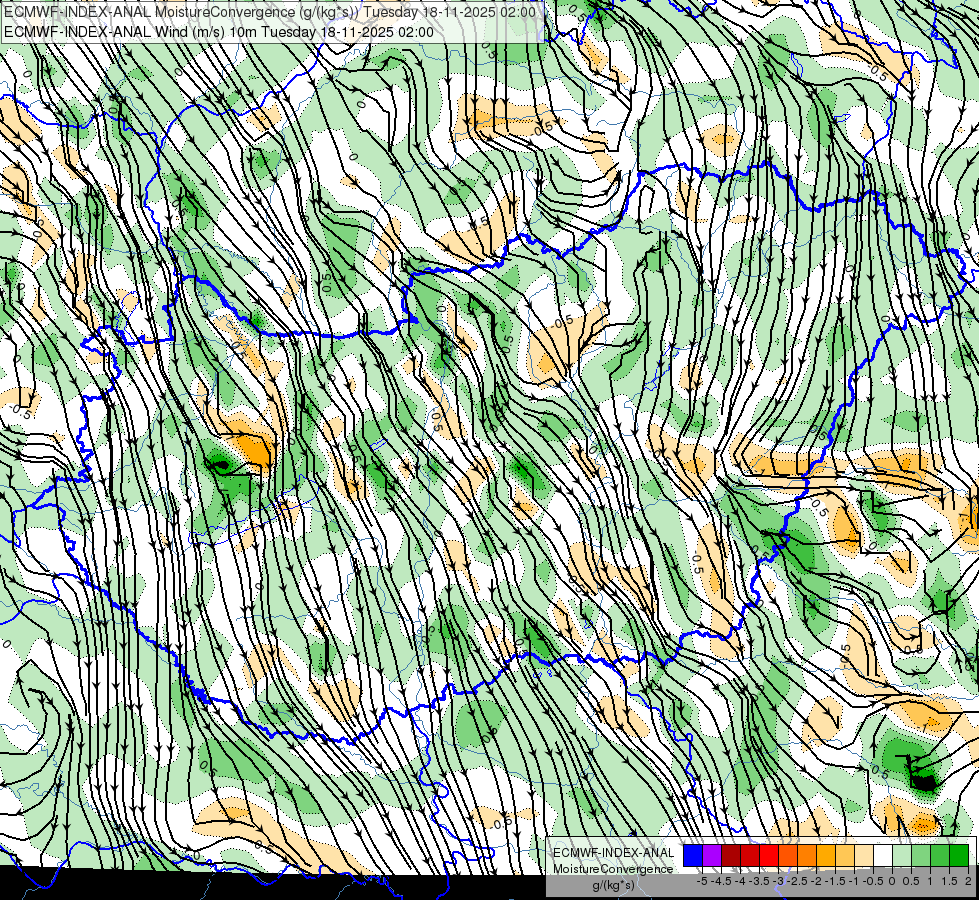Click the legend swatch between -4.5 and -4
979x900 pixels.
coord(731,856)
